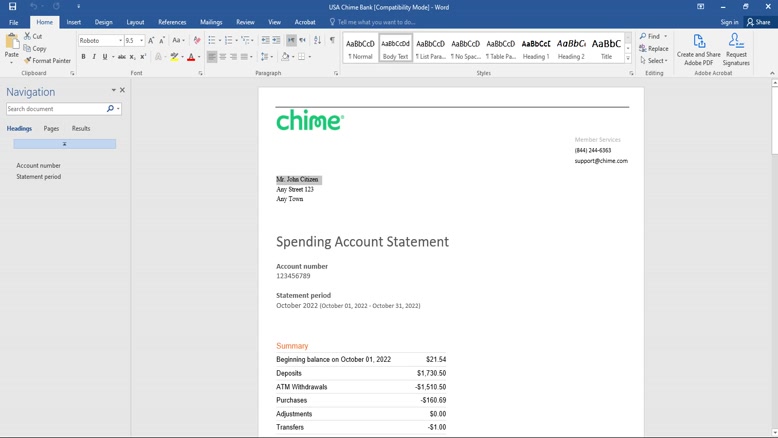This screenshot has width=778, height=438.
Task: Show or hide paragraph marks
Action: 332,41
